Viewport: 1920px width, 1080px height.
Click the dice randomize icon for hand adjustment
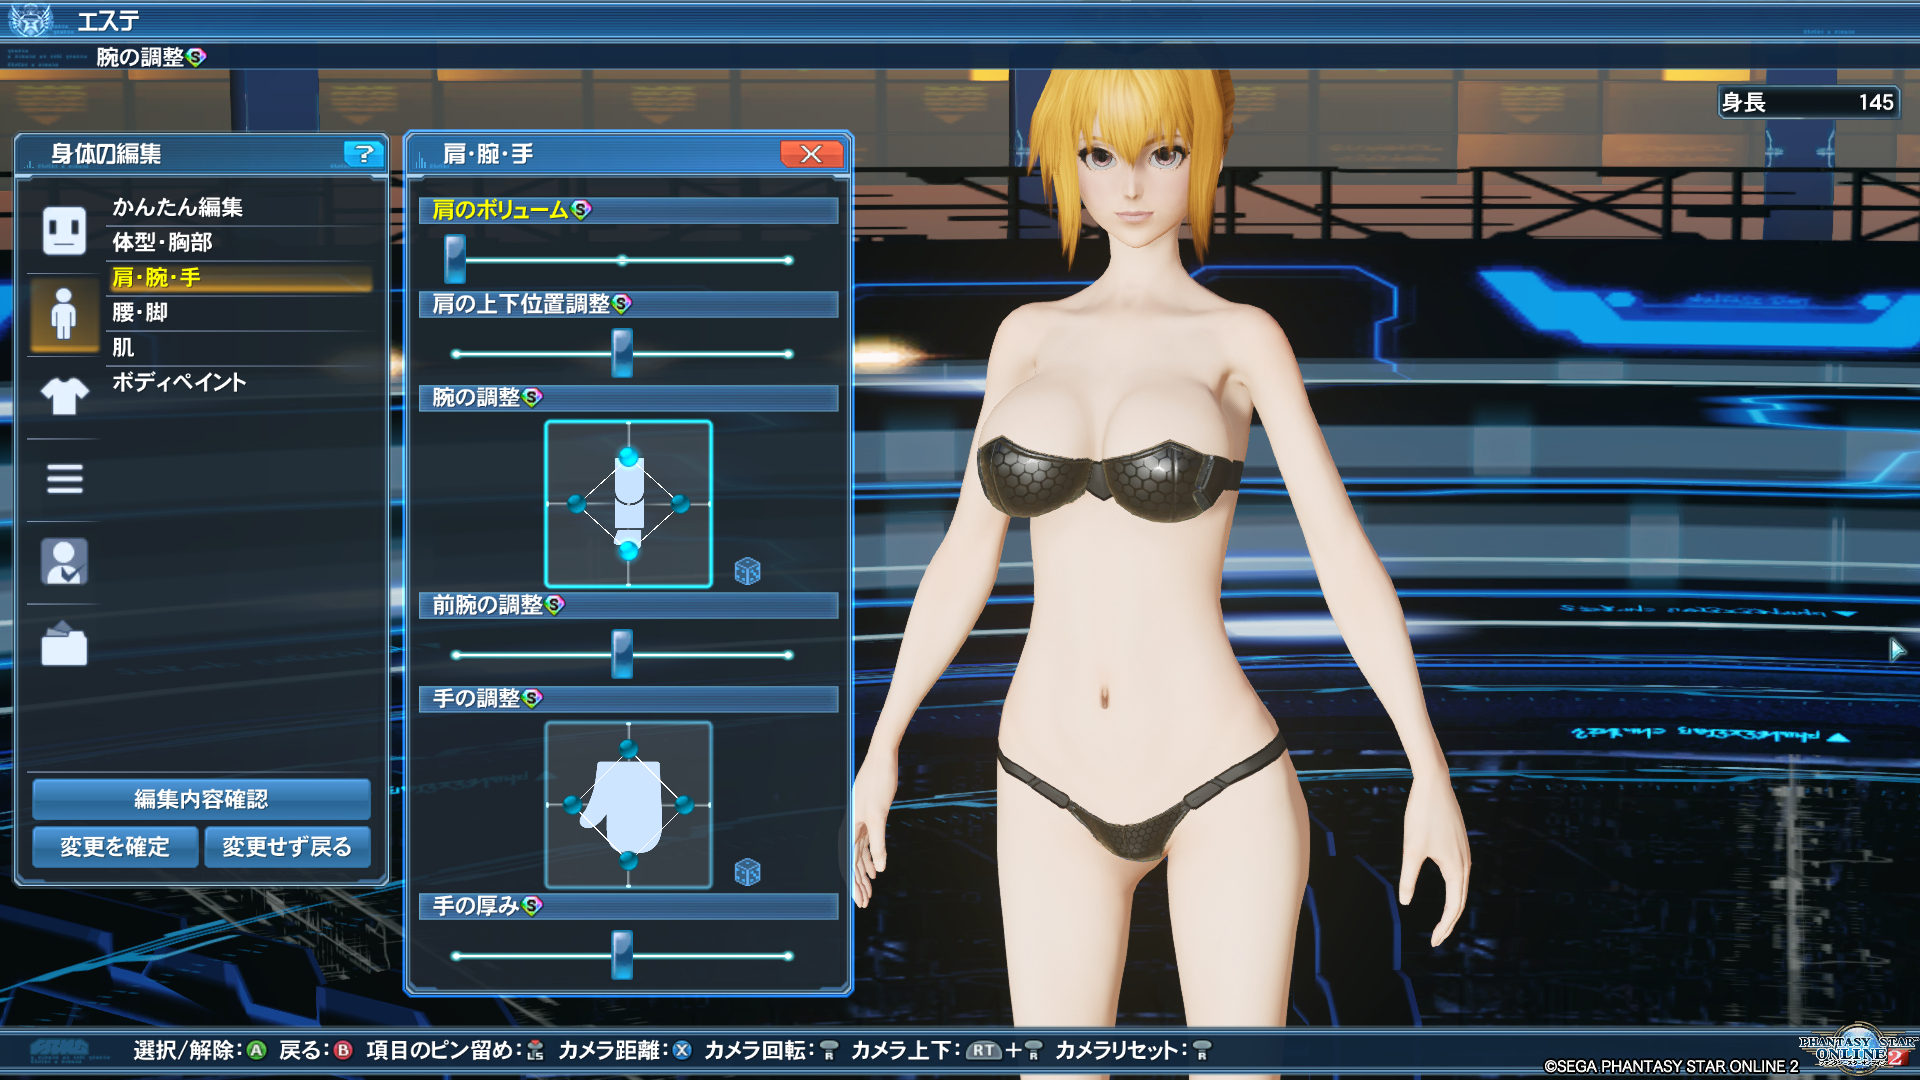coord(747,872)
